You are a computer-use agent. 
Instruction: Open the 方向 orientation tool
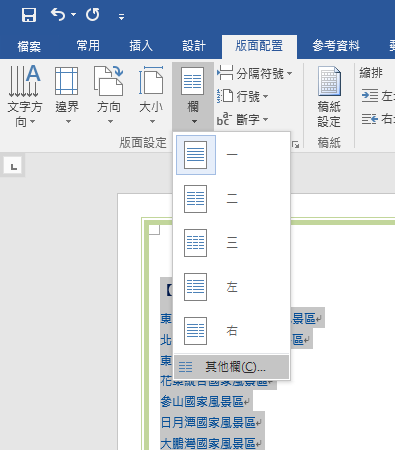pyautogui.click(x=109, y=96)
